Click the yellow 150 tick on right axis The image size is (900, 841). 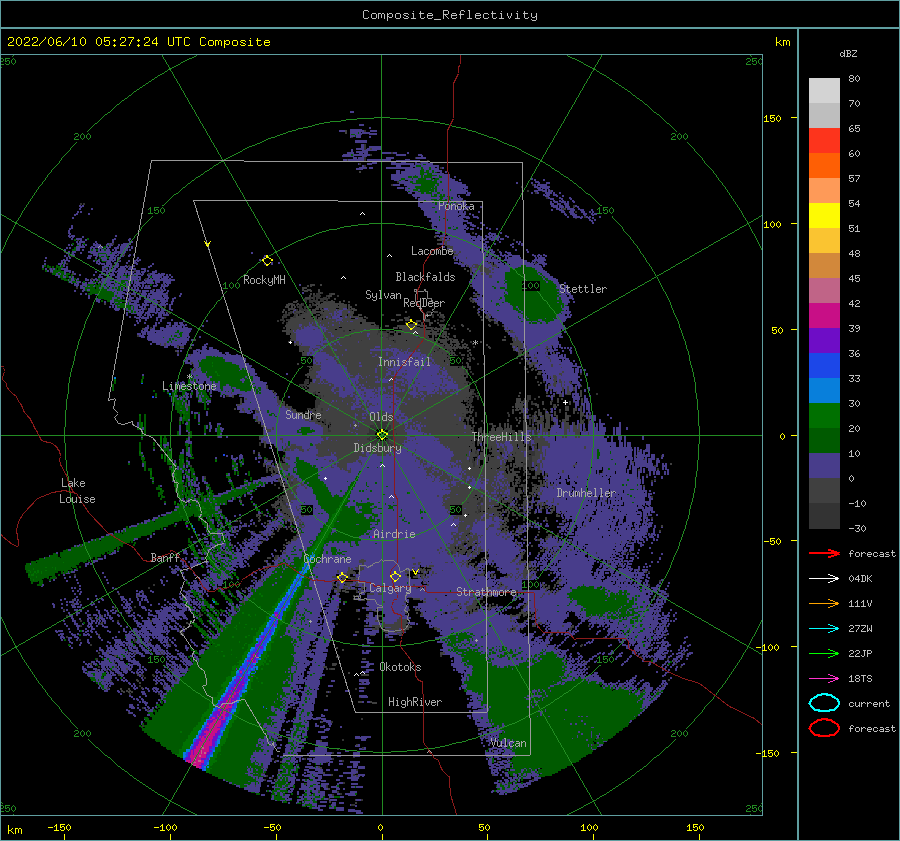(772, 118)
